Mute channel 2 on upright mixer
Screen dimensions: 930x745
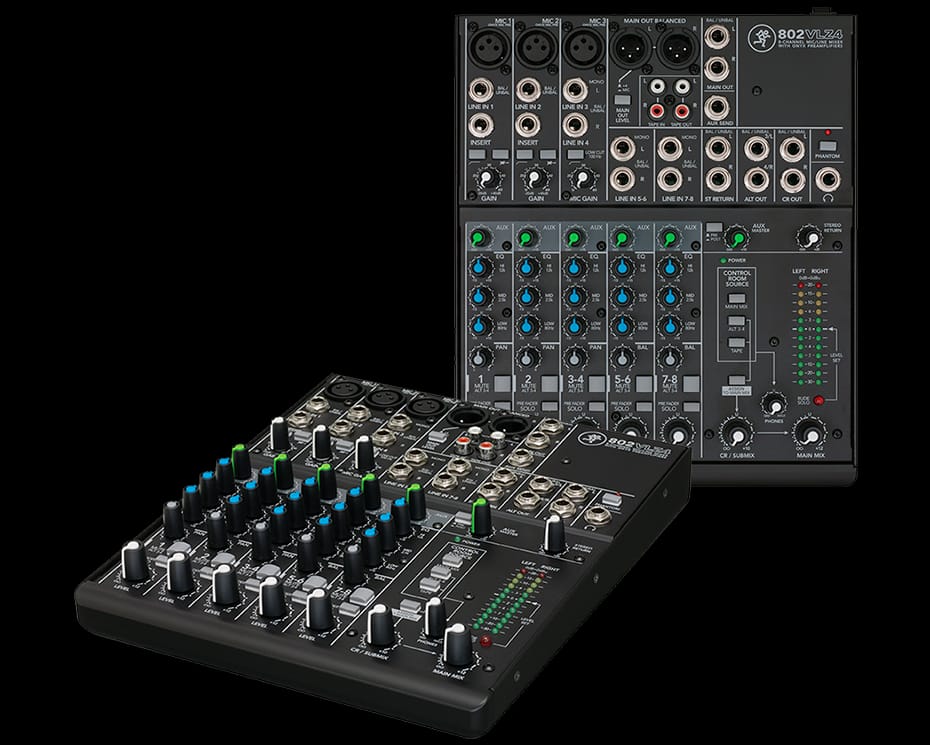click(550, 383)
